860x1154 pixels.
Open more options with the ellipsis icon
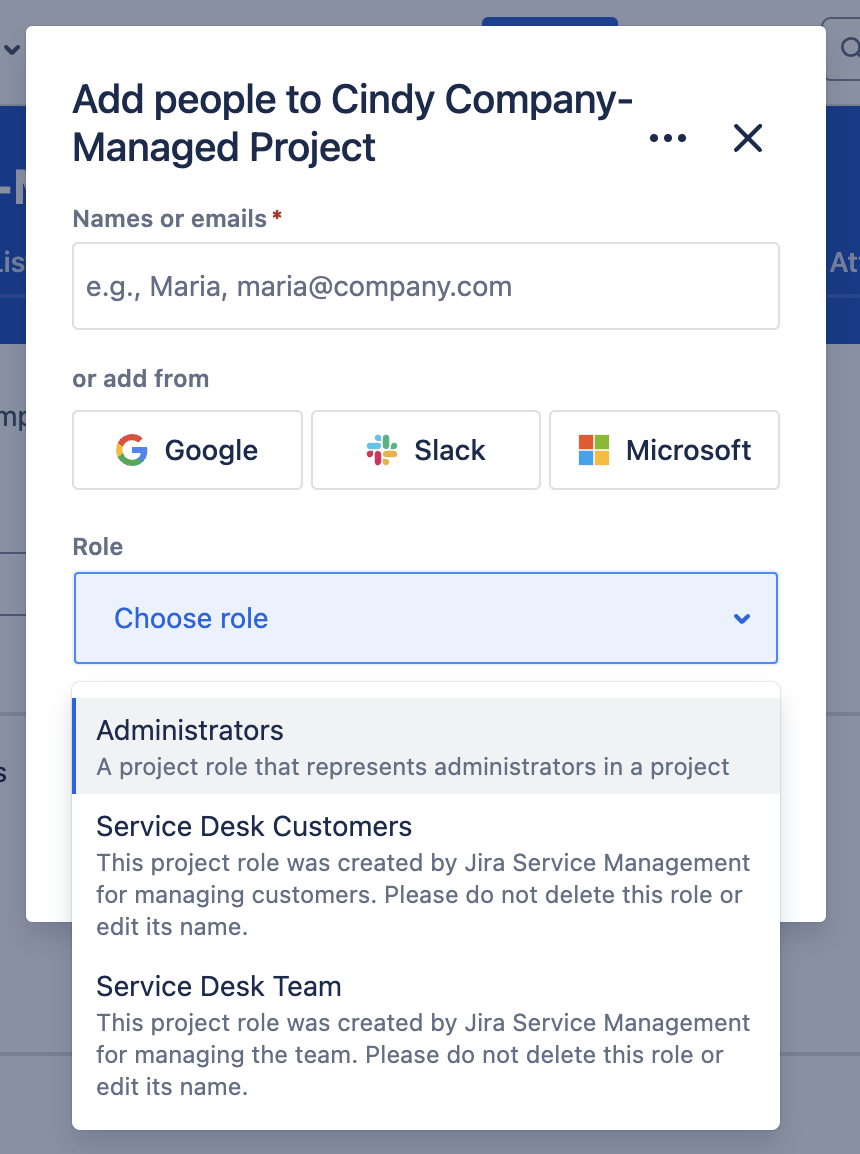coord(667,138)
